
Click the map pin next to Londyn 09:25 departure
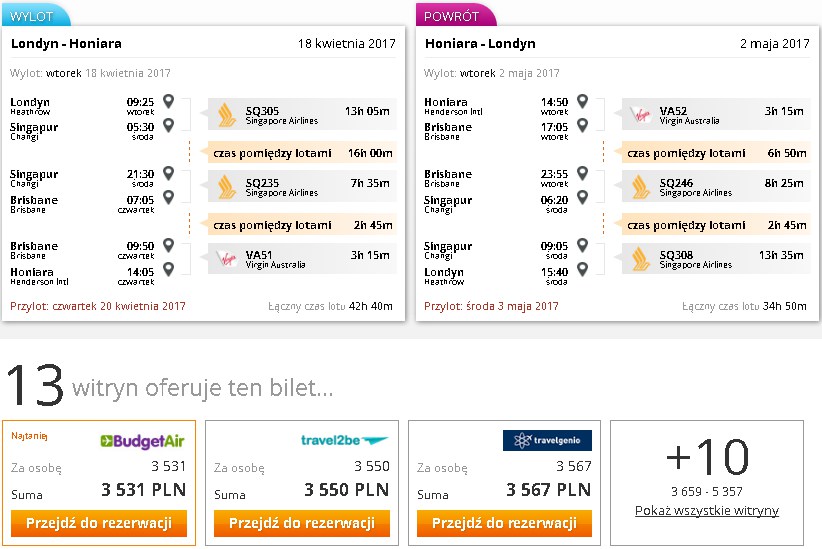[168, 101]
